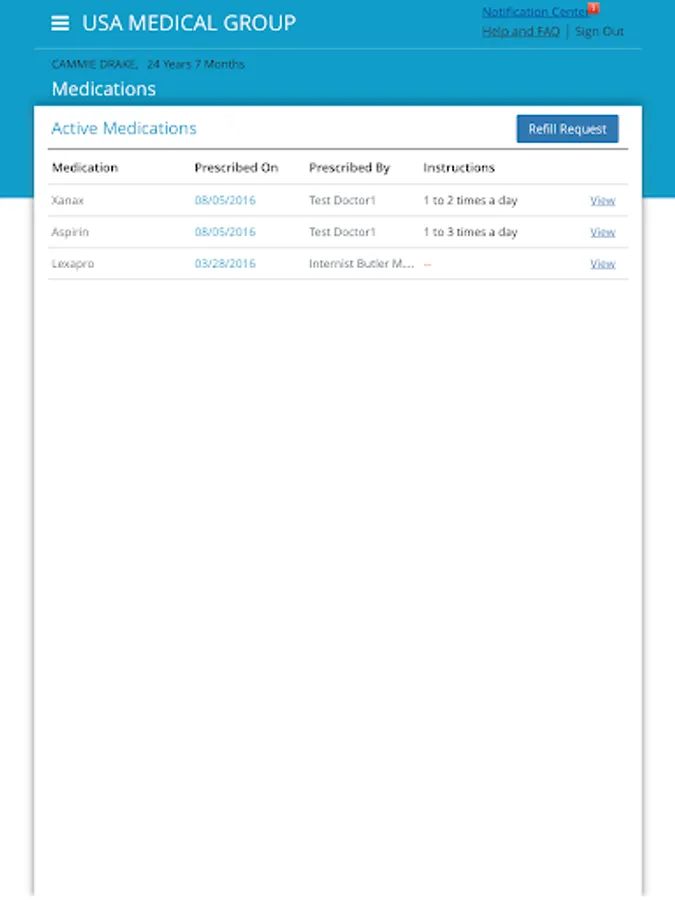Click the Prescribed On column header
This screenshot has height=900, width=675.
tap(236, 168)
